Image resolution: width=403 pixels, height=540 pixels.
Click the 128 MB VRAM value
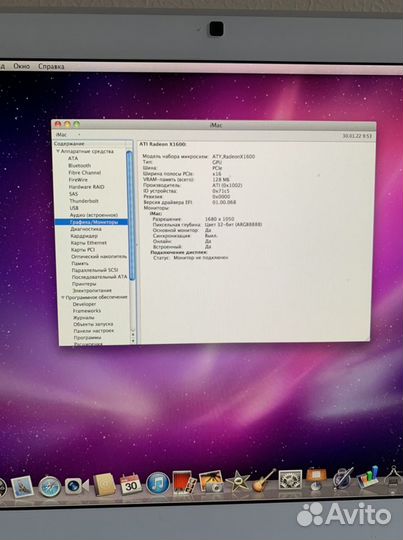(x=221, y=179)
